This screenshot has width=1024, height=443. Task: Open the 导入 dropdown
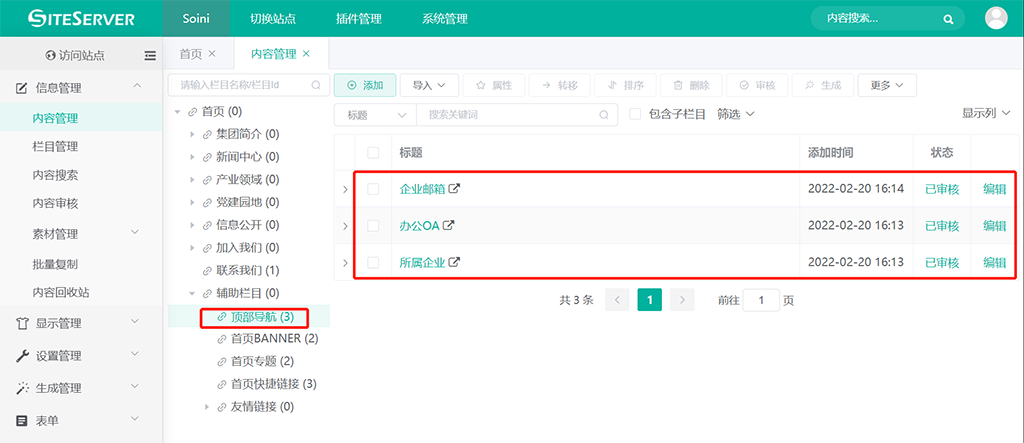430,85
